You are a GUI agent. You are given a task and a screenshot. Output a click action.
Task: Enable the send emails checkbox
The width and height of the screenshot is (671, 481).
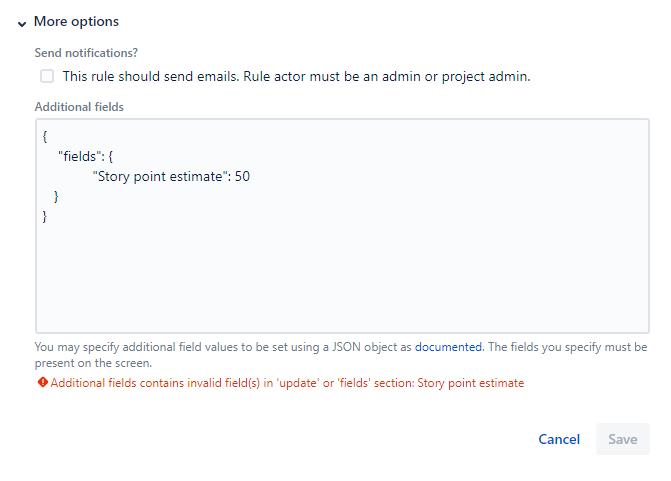pos(47,76)
